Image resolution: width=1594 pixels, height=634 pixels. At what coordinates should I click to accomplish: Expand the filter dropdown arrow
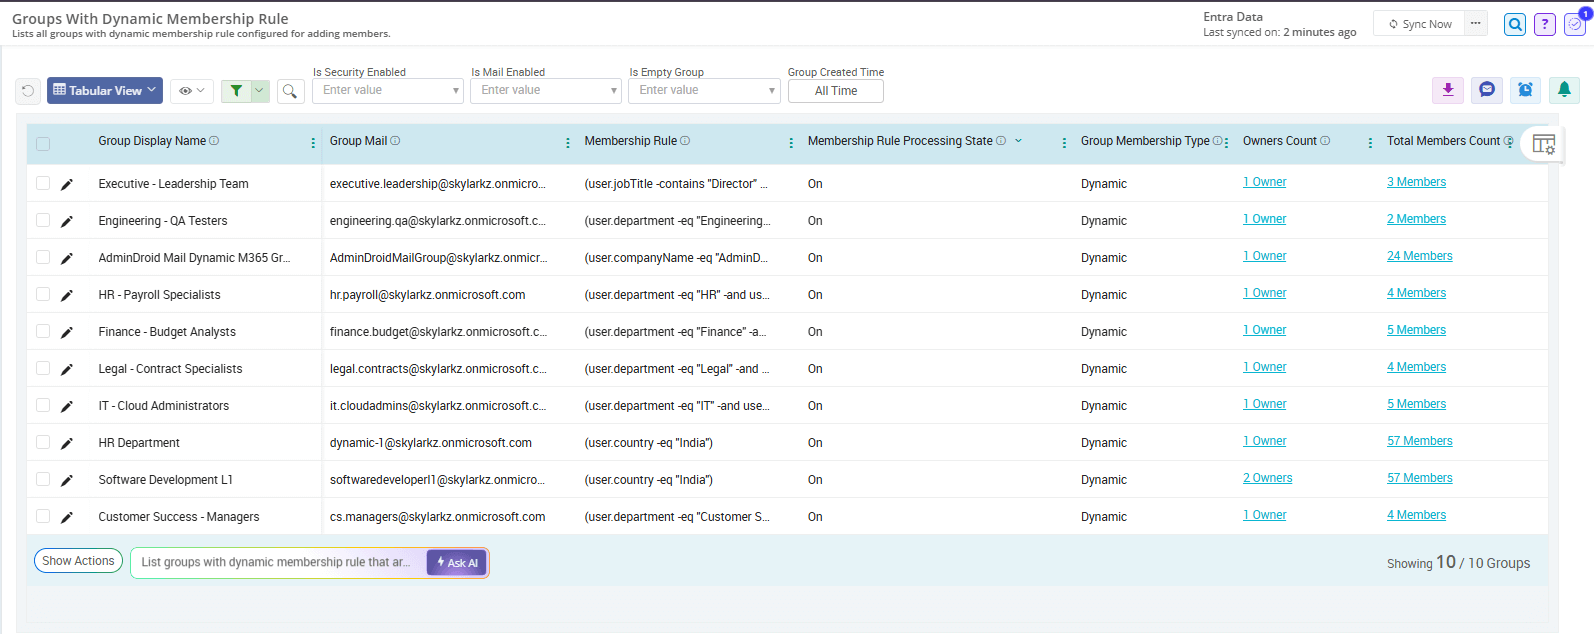point(260,91)
